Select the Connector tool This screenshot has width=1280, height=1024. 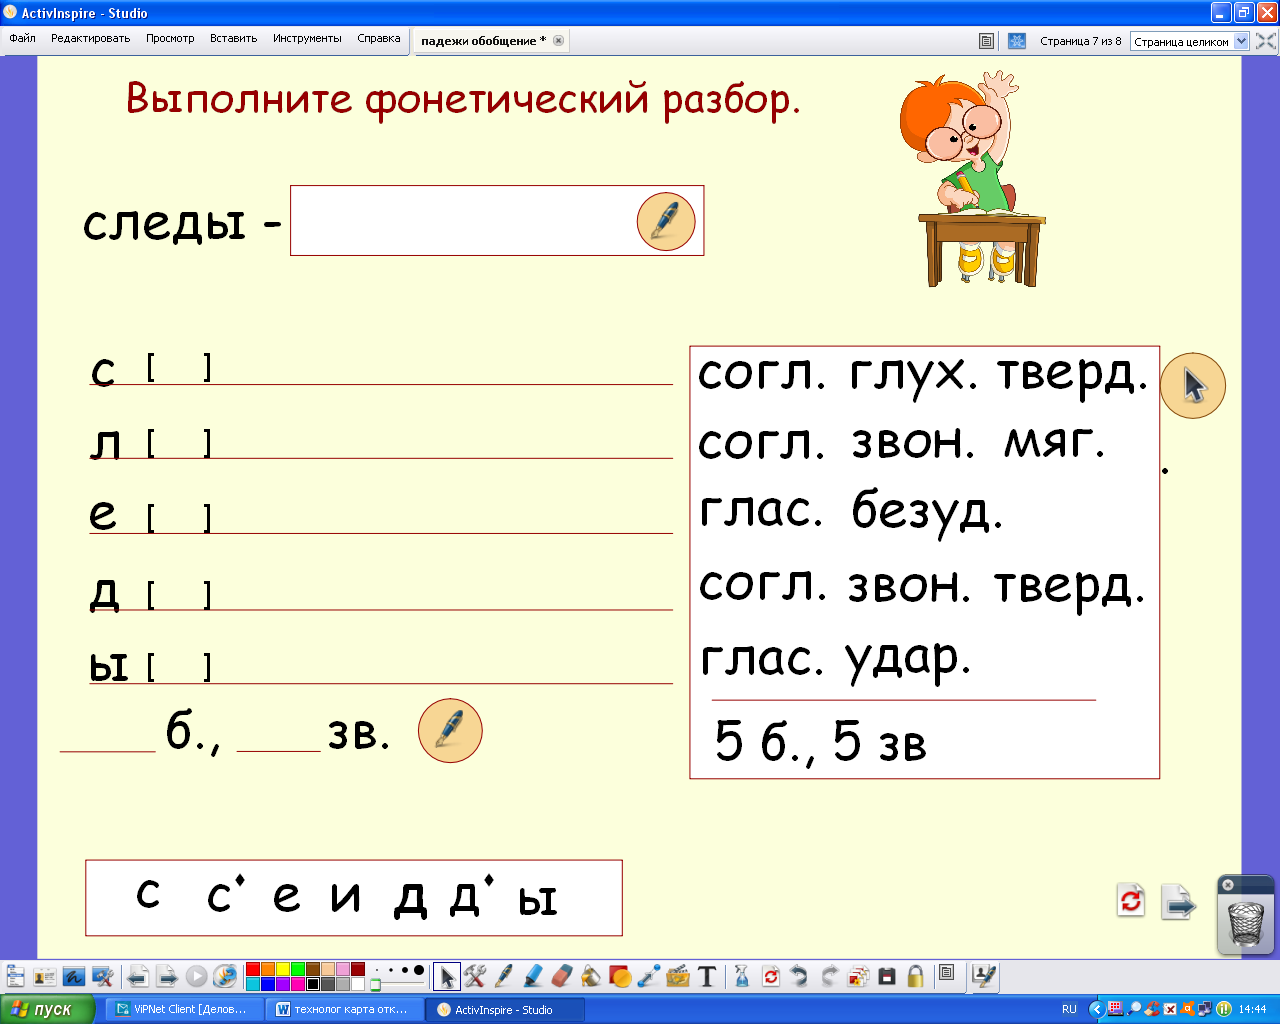649,976
